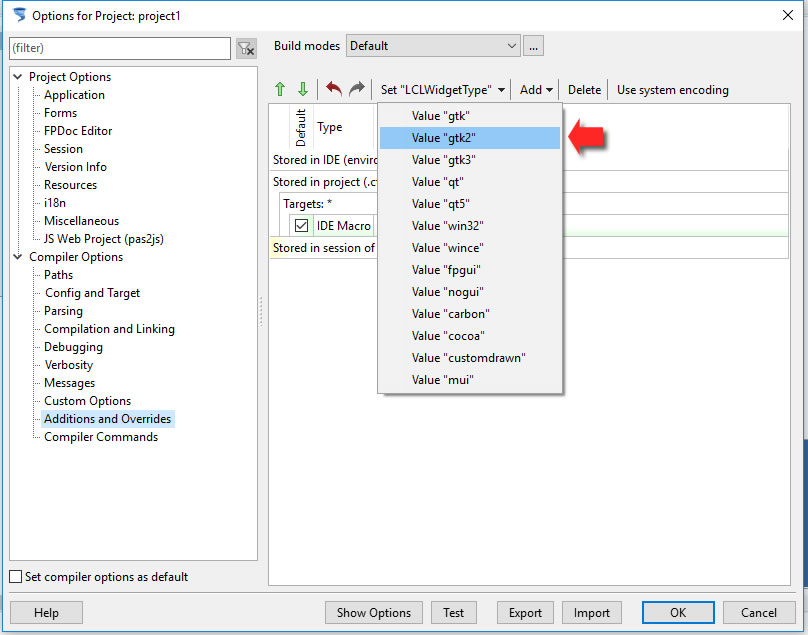The image size is (808, 635).
Task: Click the gray redo arrow icon
Action: point(356,90)
